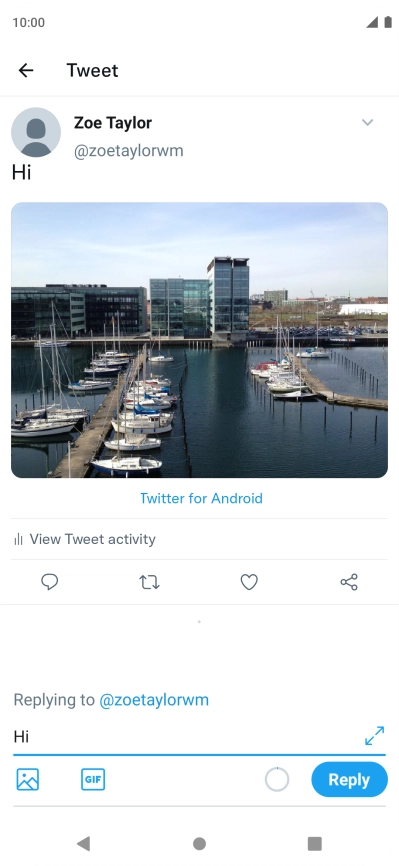This screenshot has height=866, width=399.
Task: Tap Android home navigation button
Action: (x=200, y=843)
